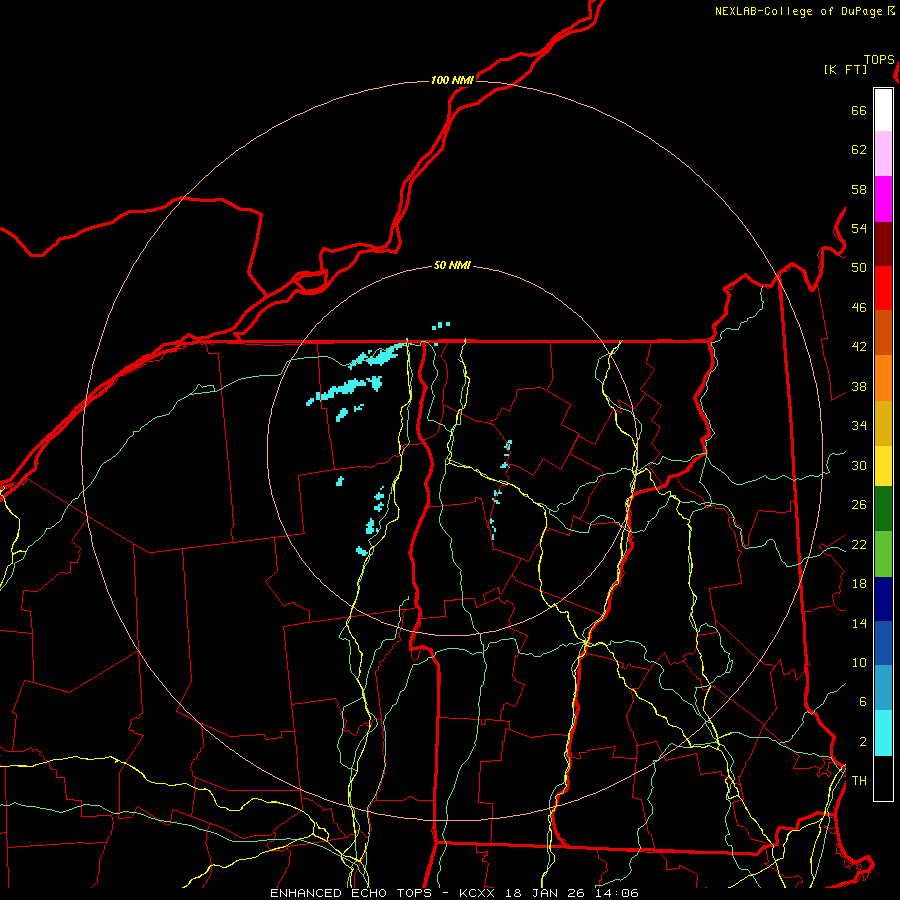Click the 30 value on the legend
The width and height of the screenshot is (900, 900).
(859, 465)
